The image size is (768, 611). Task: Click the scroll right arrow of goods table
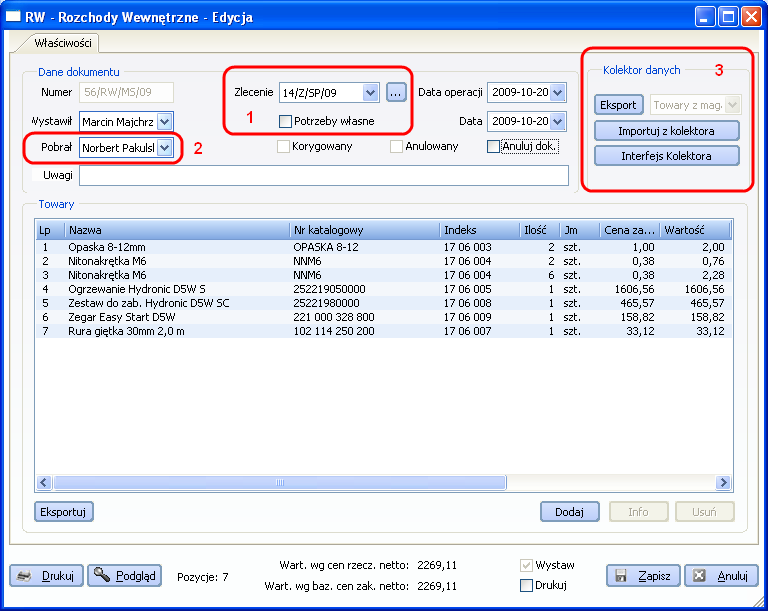723,483
